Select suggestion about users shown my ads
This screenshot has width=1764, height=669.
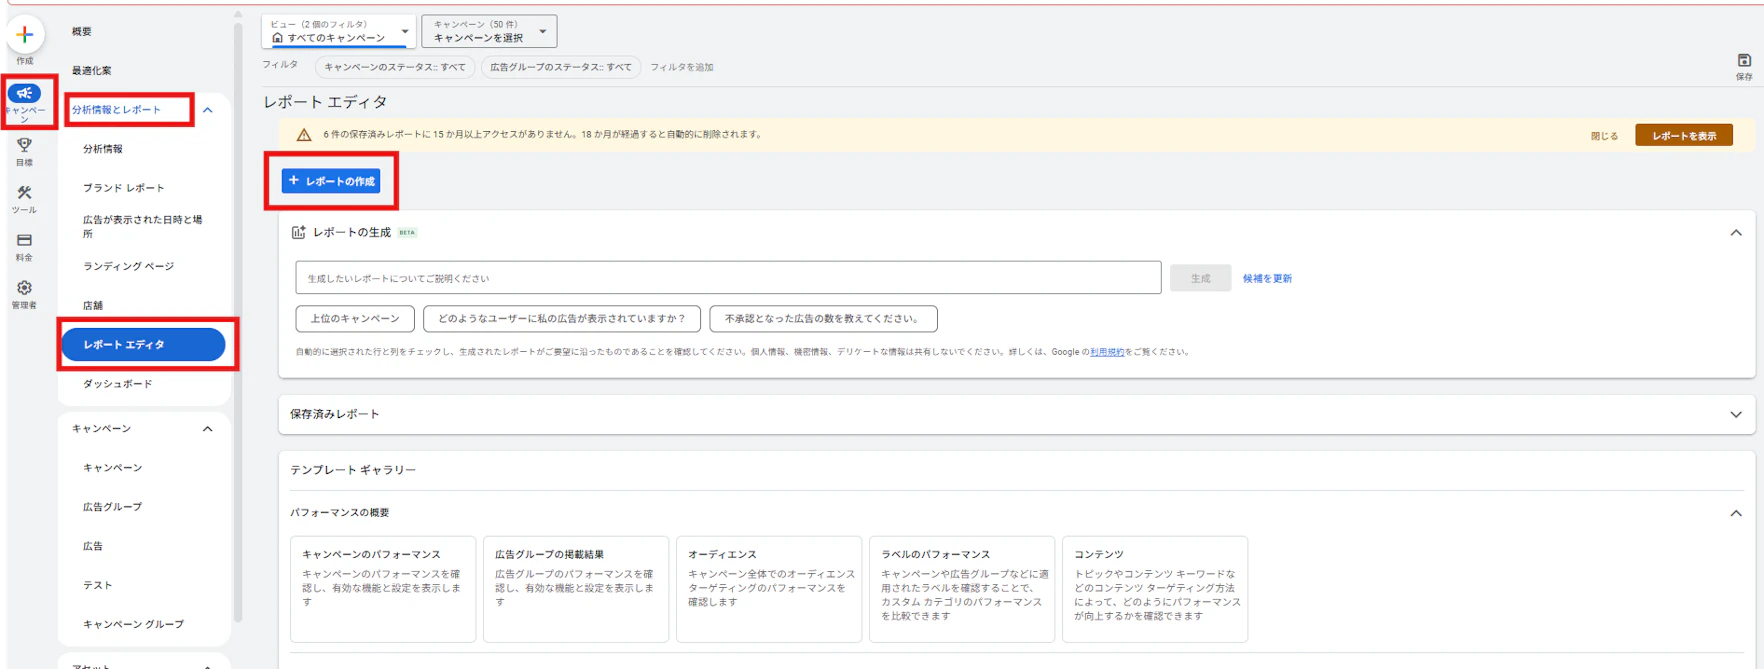(562, 319)
